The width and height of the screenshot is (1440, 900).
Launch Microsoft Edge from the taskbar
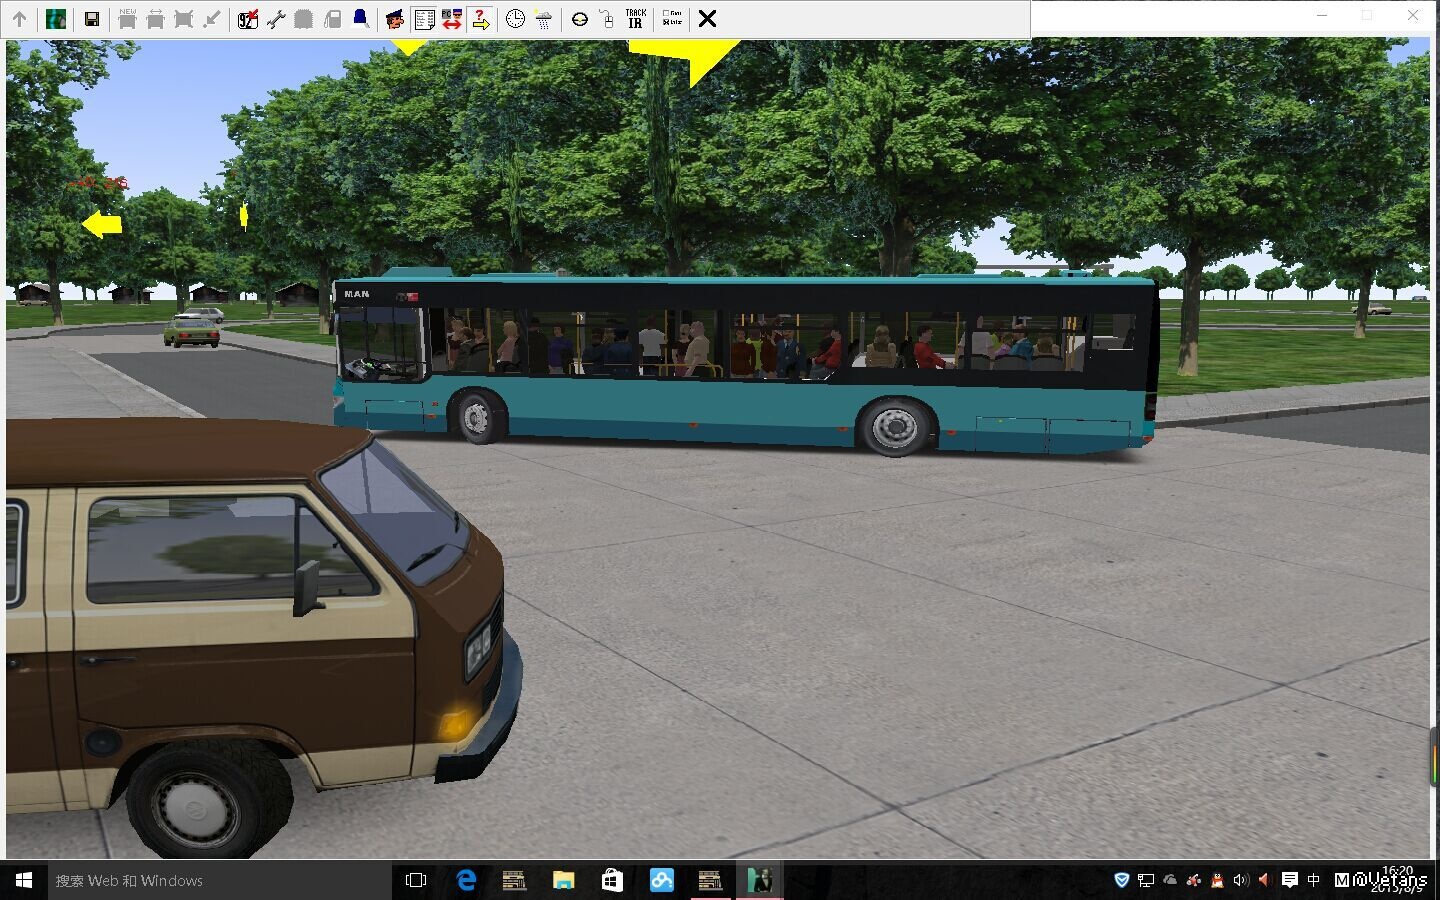coord(466,880)
